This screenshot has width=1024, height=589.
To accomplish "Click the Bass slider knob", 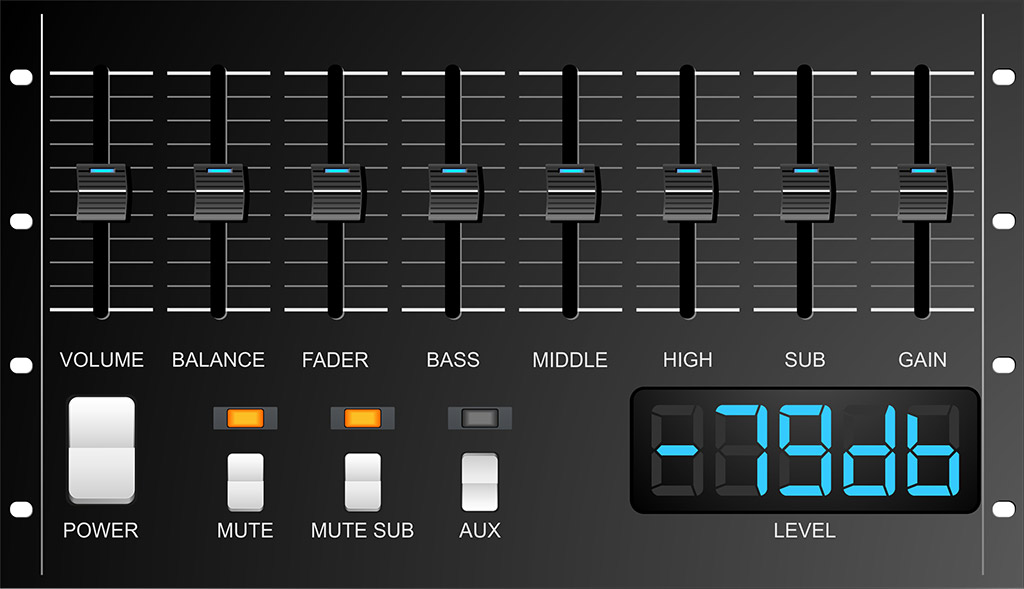I will 453,192.
